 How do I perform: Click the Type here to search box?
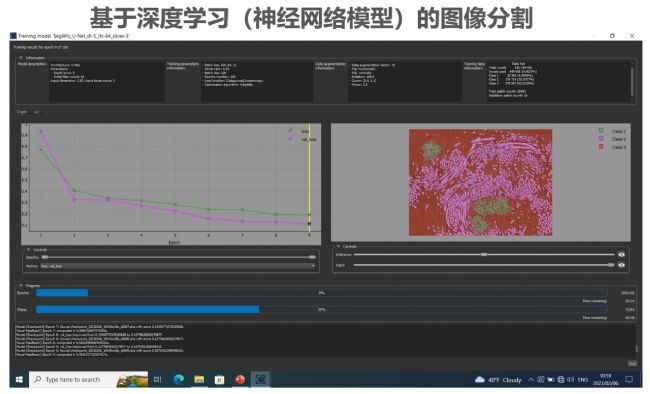coord(88,379)
